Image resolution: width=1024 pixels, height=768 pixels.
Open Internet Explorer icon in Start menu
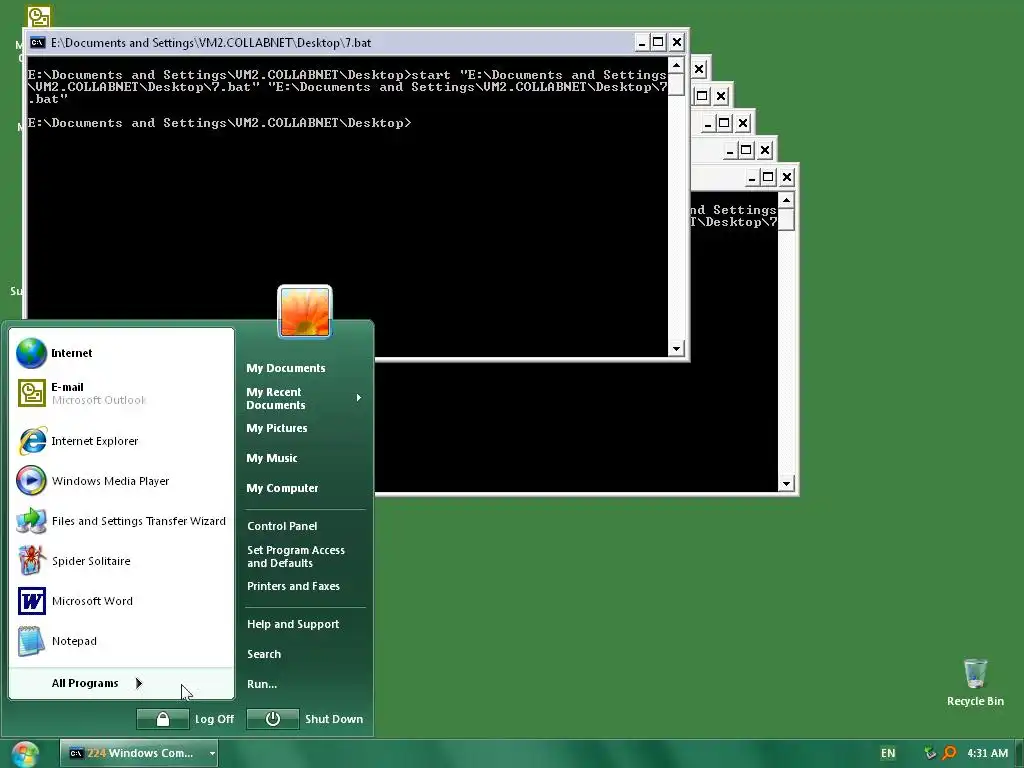coord(31,441)
